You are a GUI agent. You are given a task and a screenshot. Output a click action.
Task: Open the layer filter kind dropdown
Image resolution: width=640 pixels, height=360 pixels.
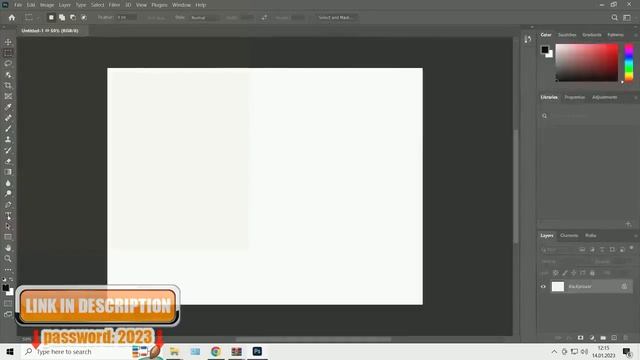coord(557,249)
